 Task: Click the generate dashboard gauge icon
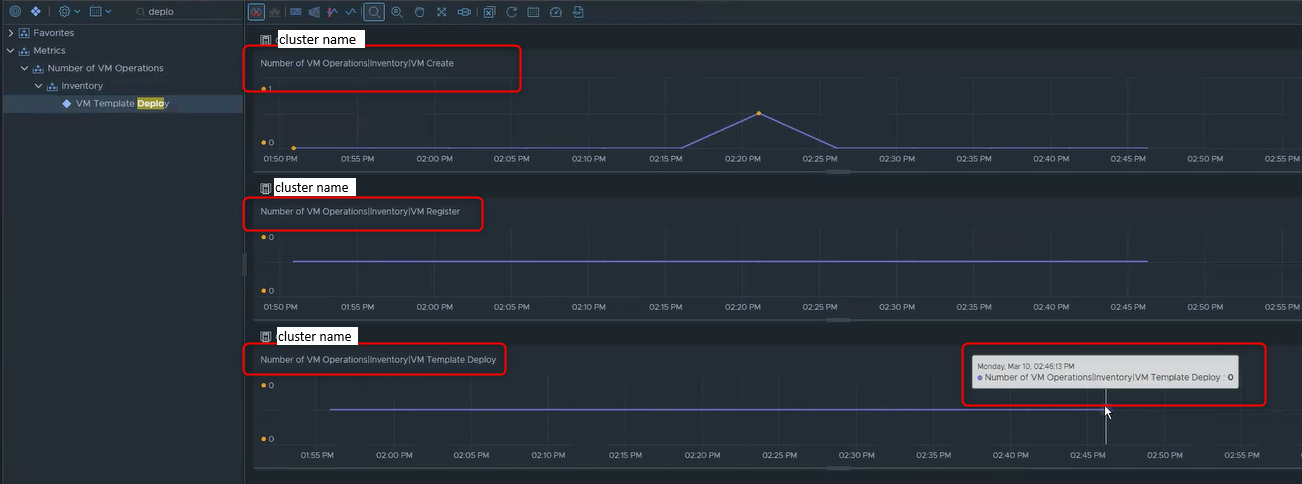556,12
